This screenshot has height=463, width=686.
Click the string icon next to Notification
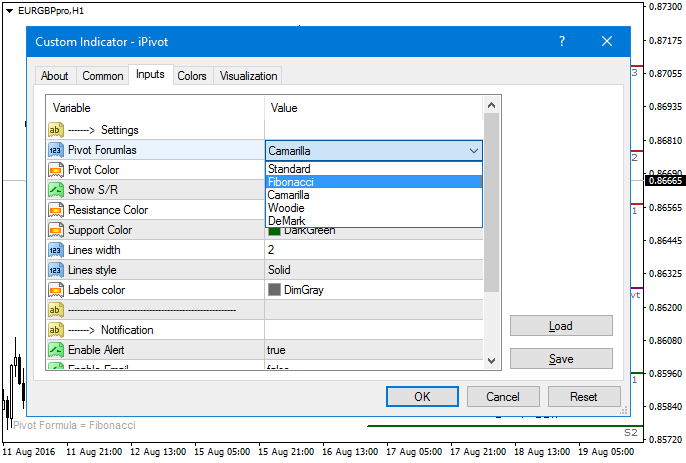tap(56, 330)
